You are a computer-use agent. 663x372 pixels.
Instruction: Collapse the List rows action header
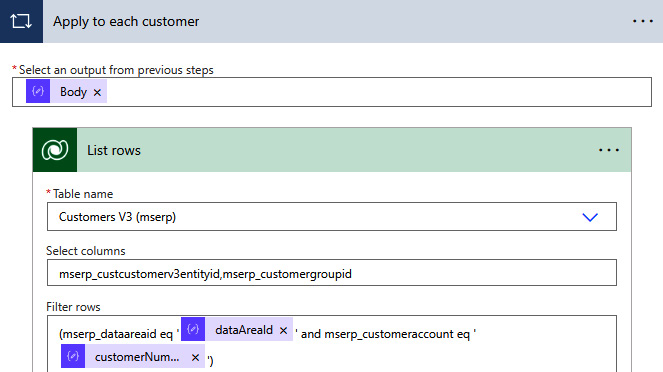pos(332,150)
